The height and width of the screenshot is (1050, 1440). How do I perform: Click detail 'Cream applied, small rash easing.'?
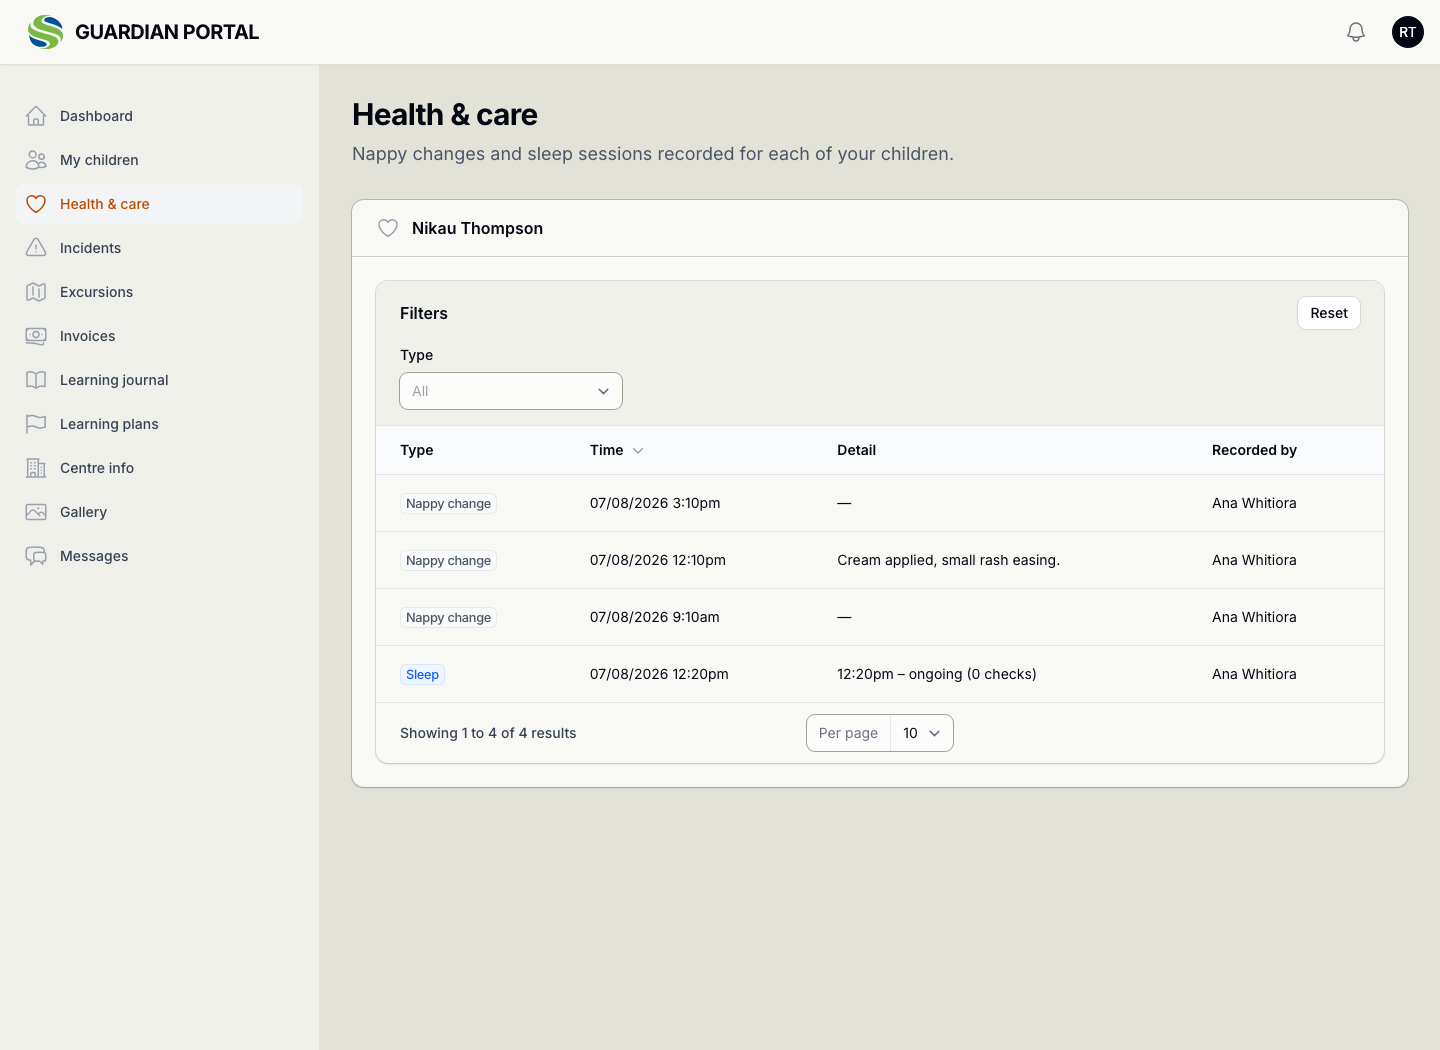click(x=948, y=560)
